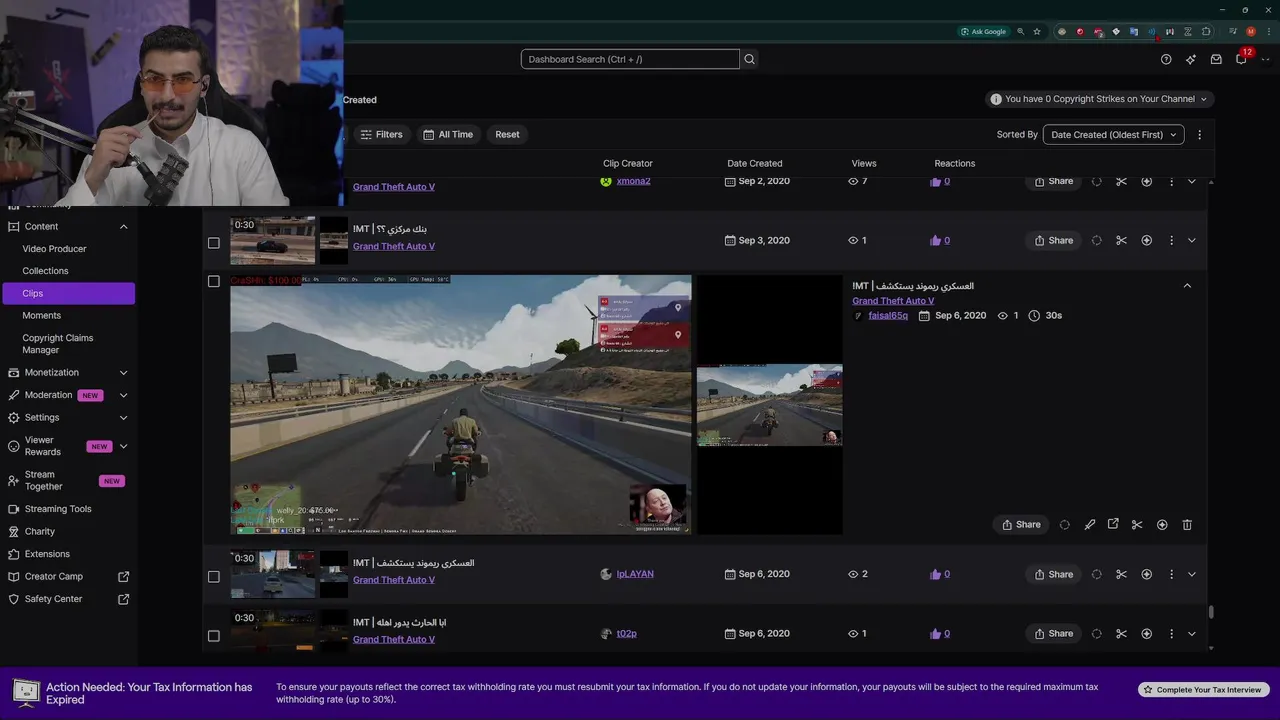Click the lpLAYAN clip 0:30 thumbnail

(x=273, y=574)
